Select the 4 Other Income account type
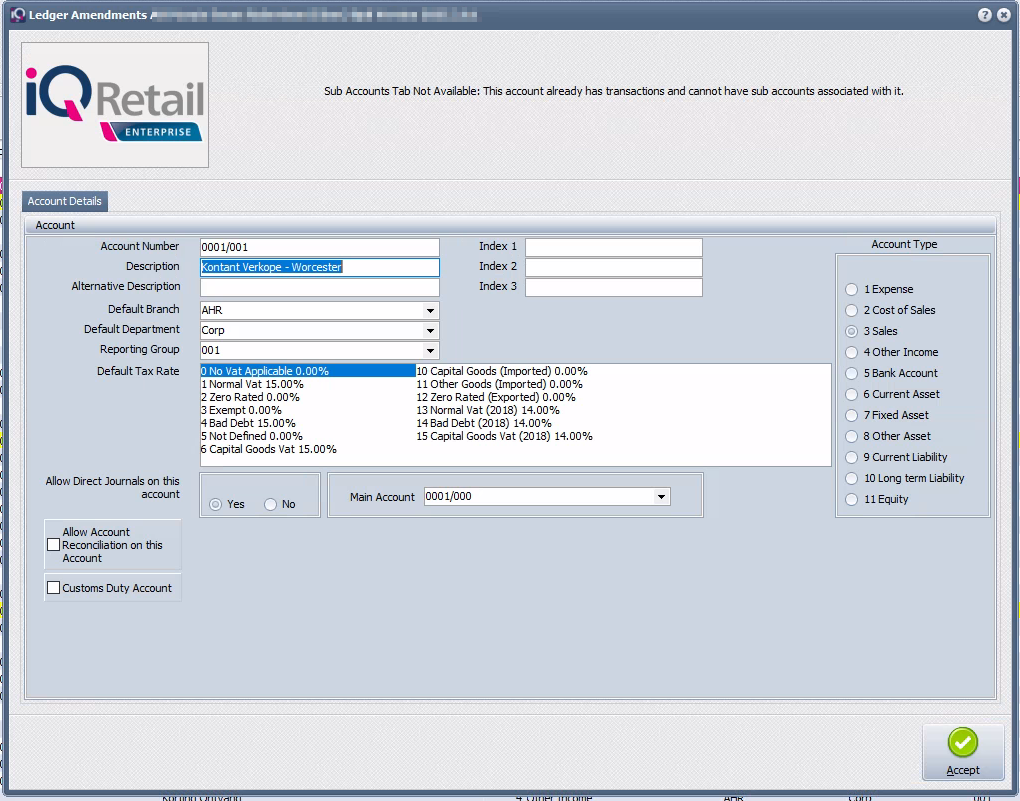Viewport: 1020px width, 801px height. (852, 353)
